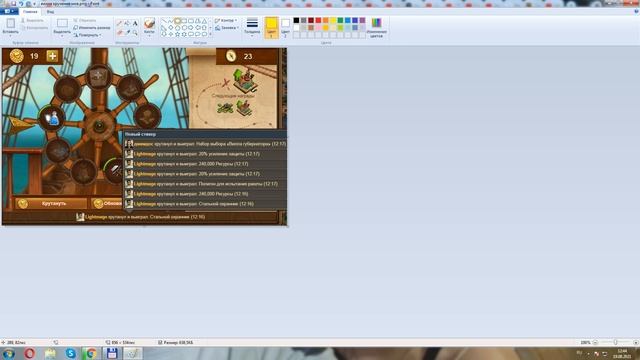Open Skype from the taskbar
Viewport: 640px width, 360px height.
click(71, 353)
